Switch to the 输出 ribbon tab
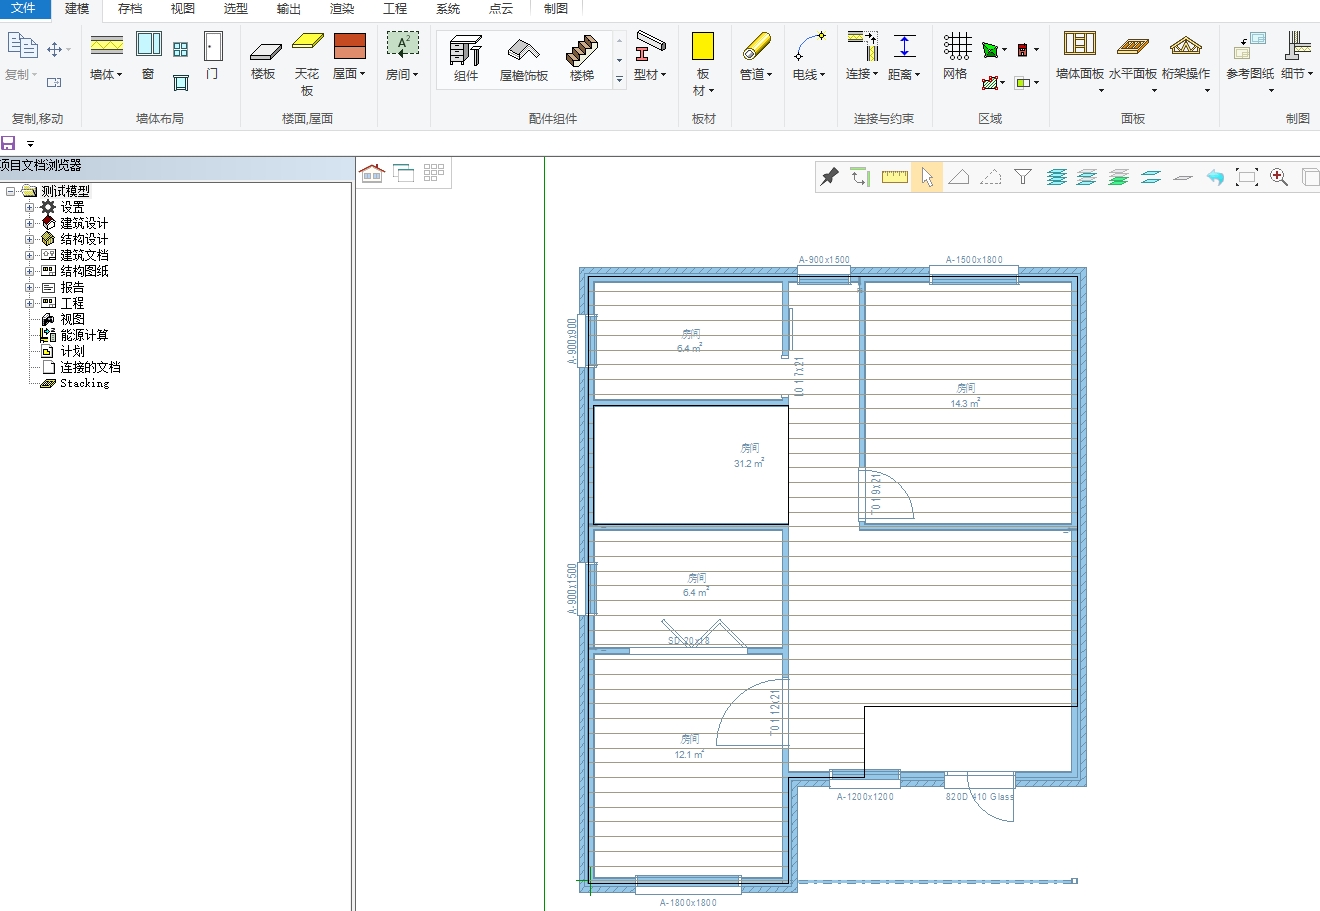 coord(289,9)
